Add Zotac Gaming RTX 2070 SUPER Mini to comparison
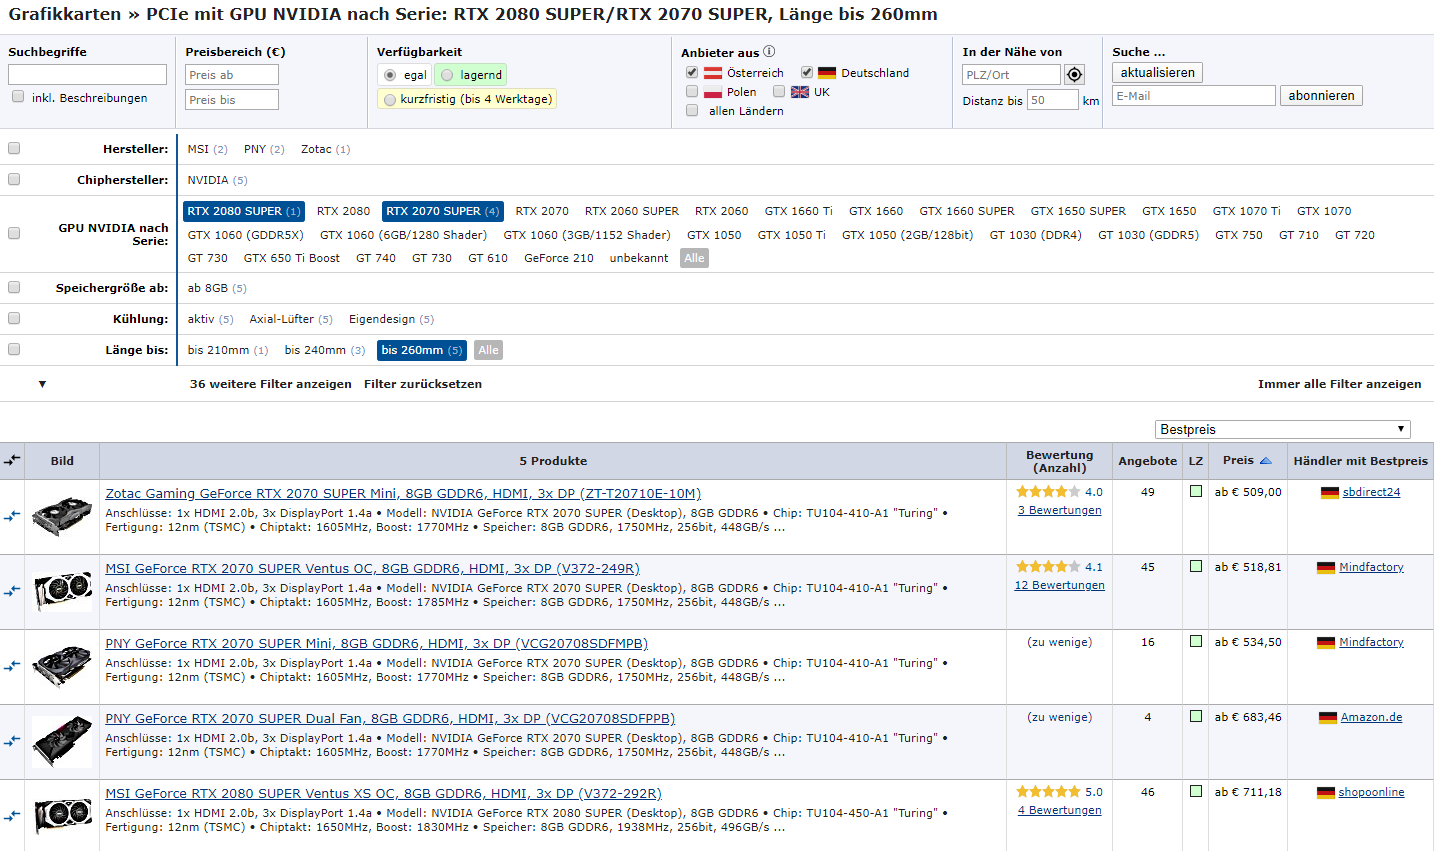The height and width of the screenshot is (851, 1434). [x=12, y=516]
